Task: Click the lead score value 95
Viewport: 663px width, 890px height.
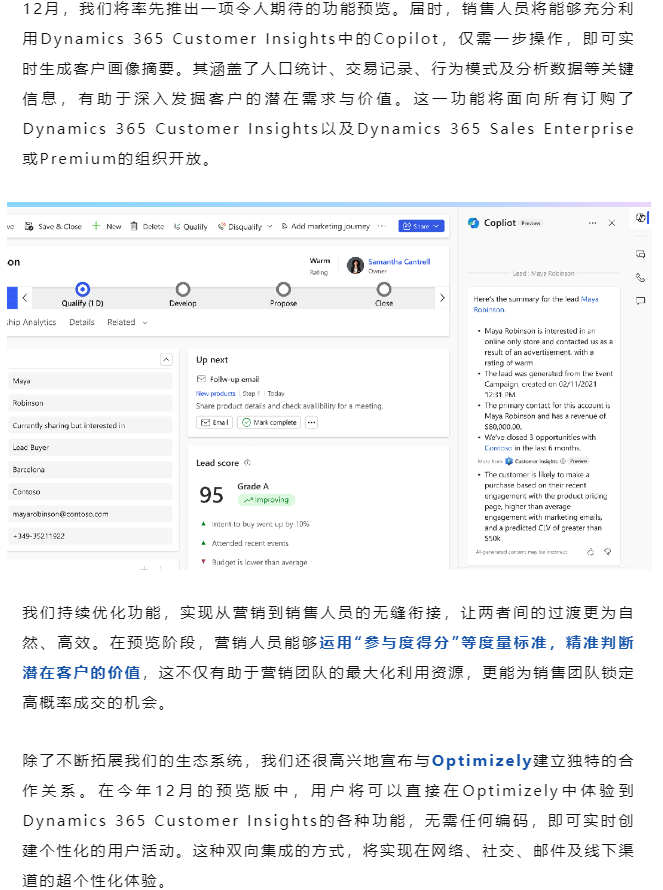Action: pyautogui.click(x=211, y=495)
